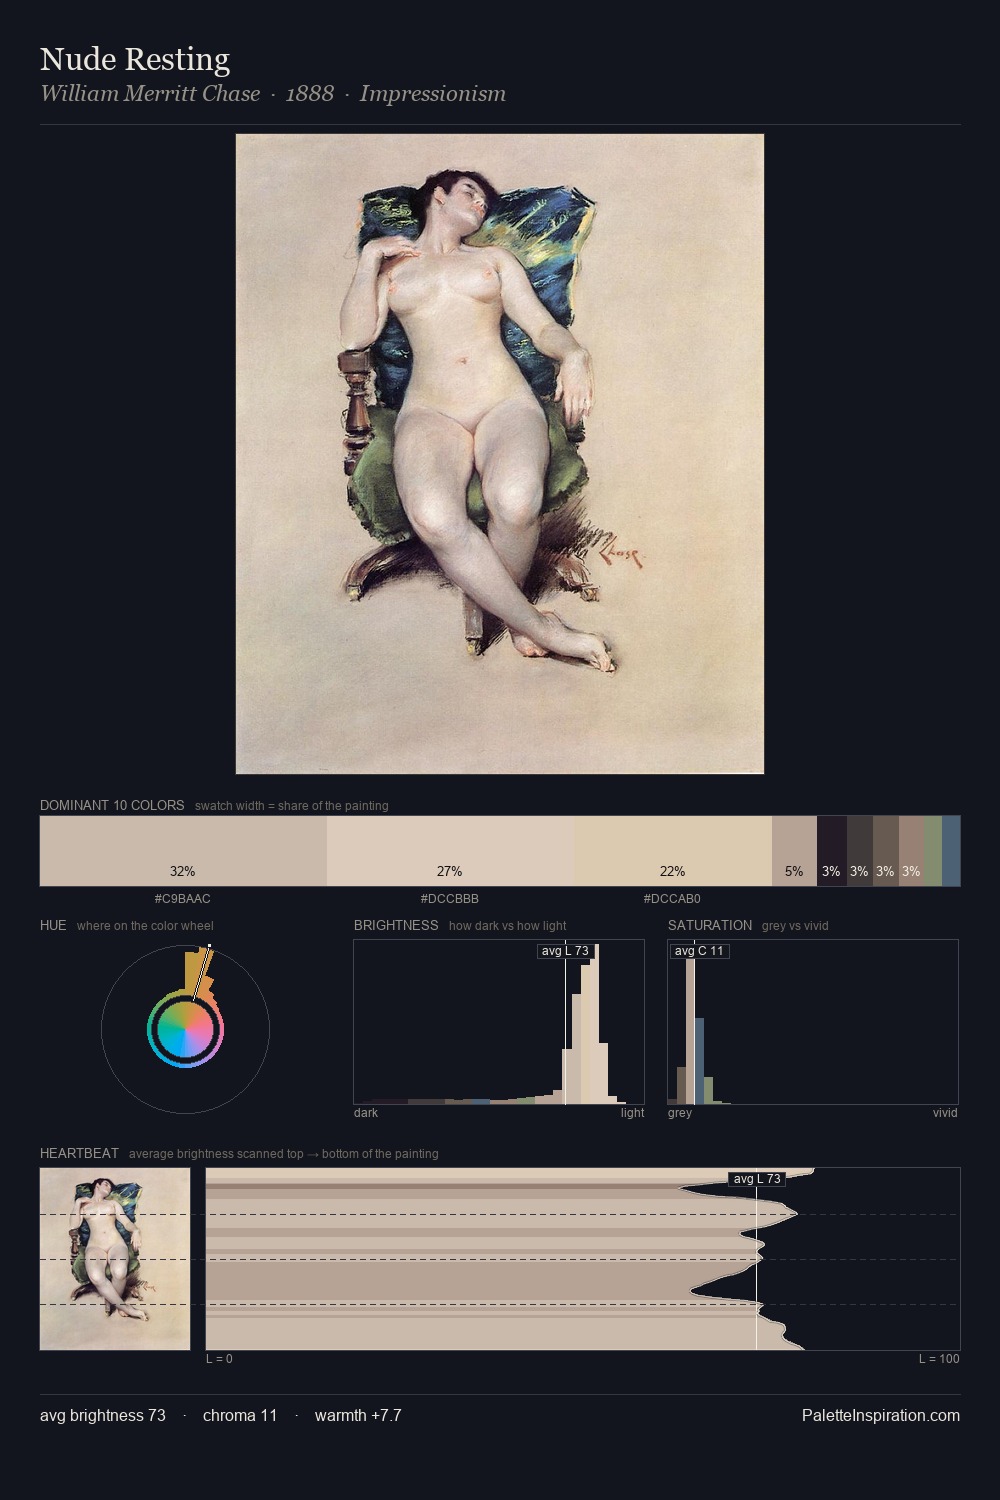Image resolution: width=1000 pixels, height=1500 pixels.
Task: Click the 'SATURATION' section heading
Action: 710,925
